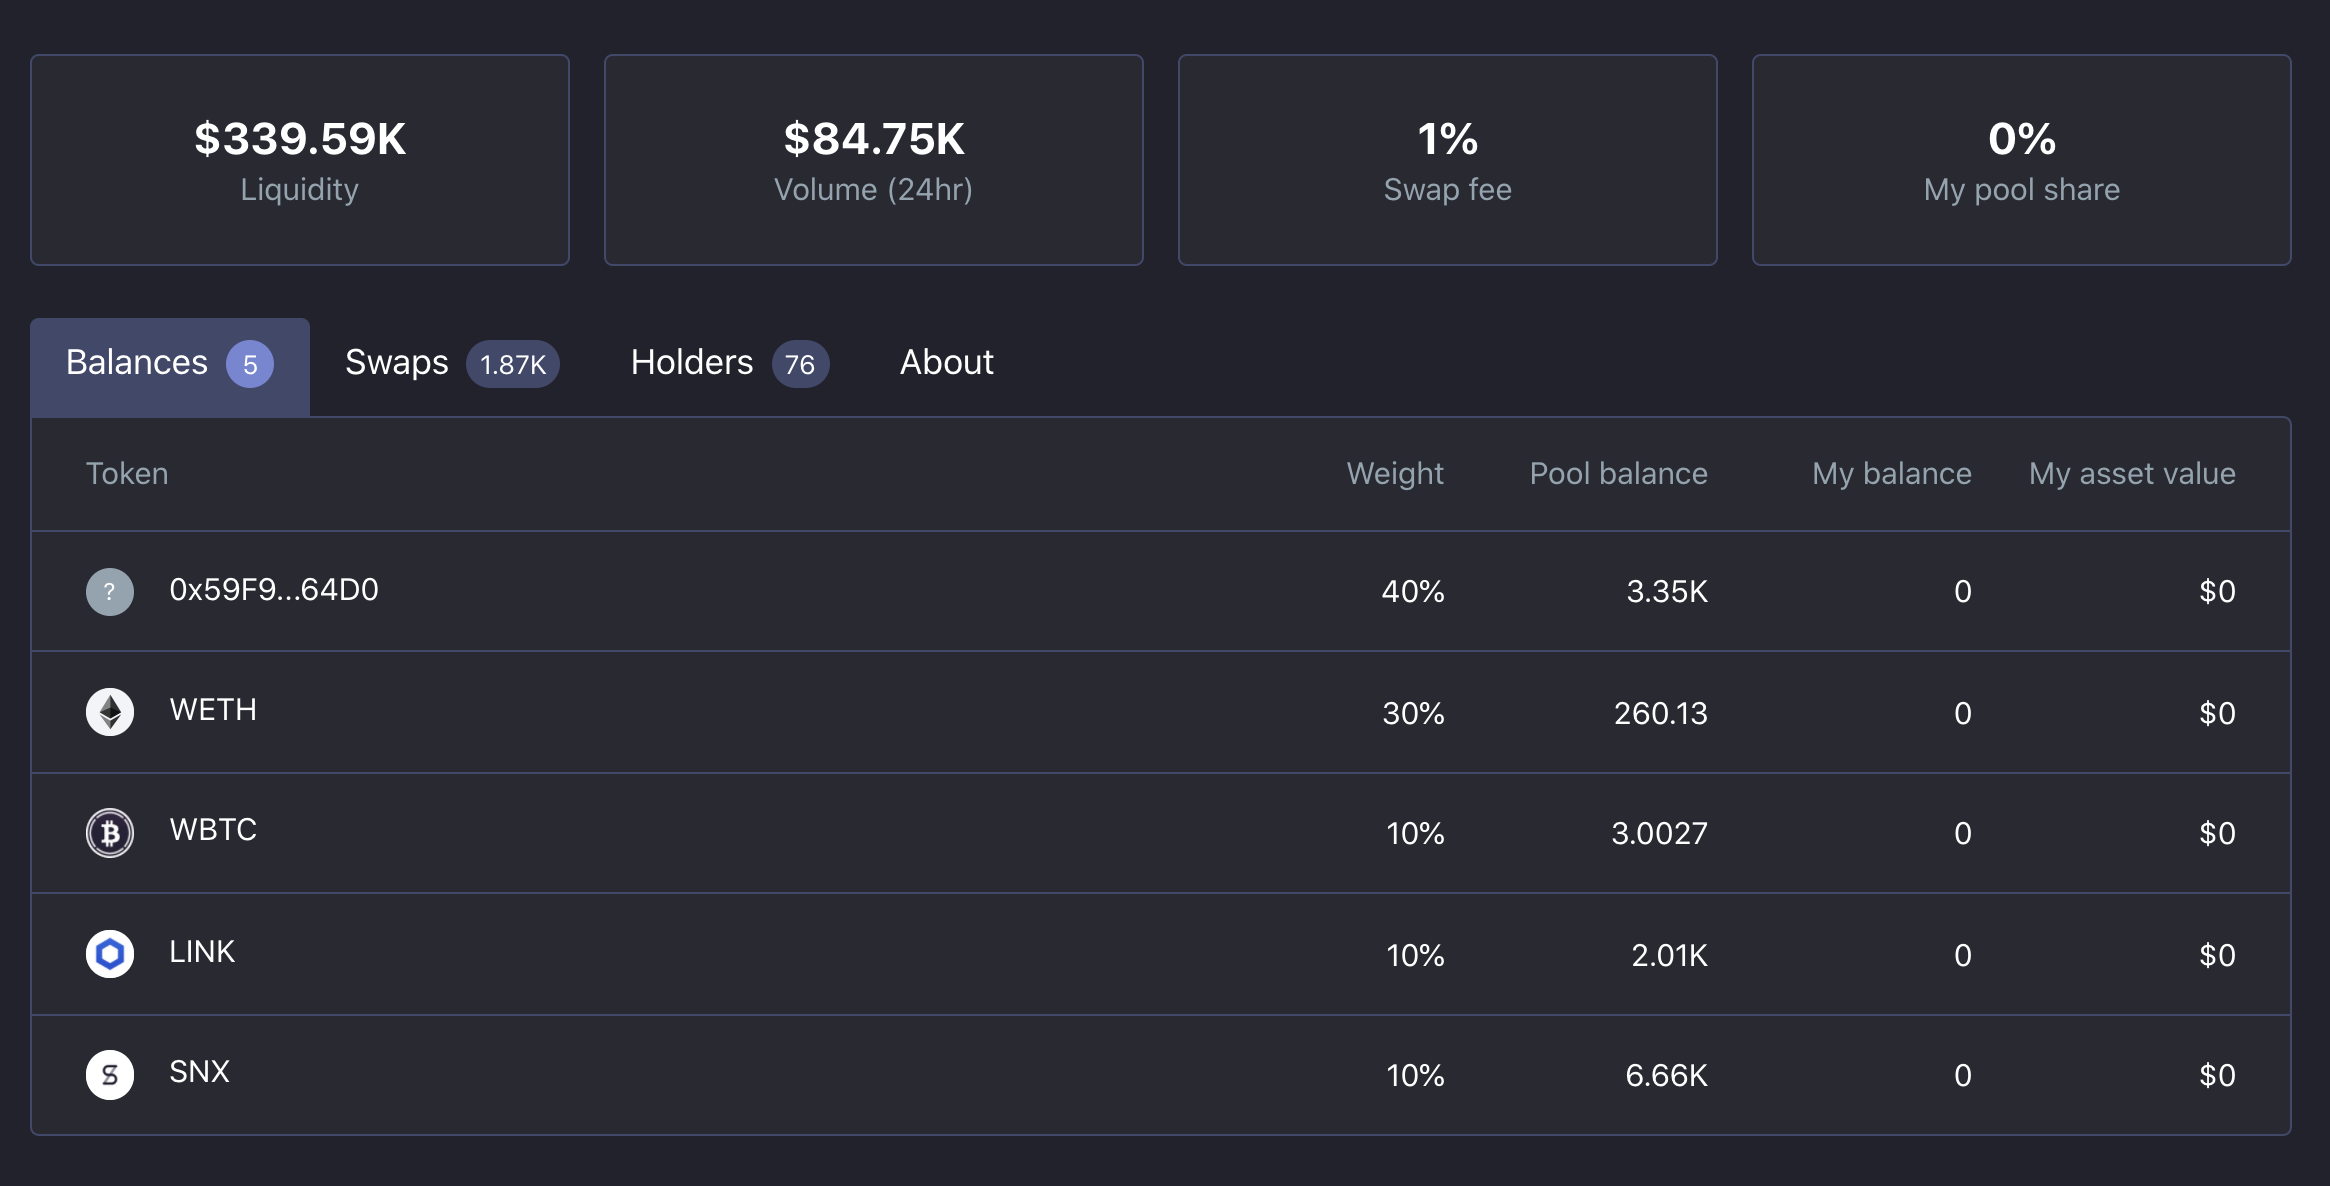The width and height of the screenshot is (2330, 1186).
Task: Click the $339.59K Liquidity card
Action: click(x=300, y=160)
